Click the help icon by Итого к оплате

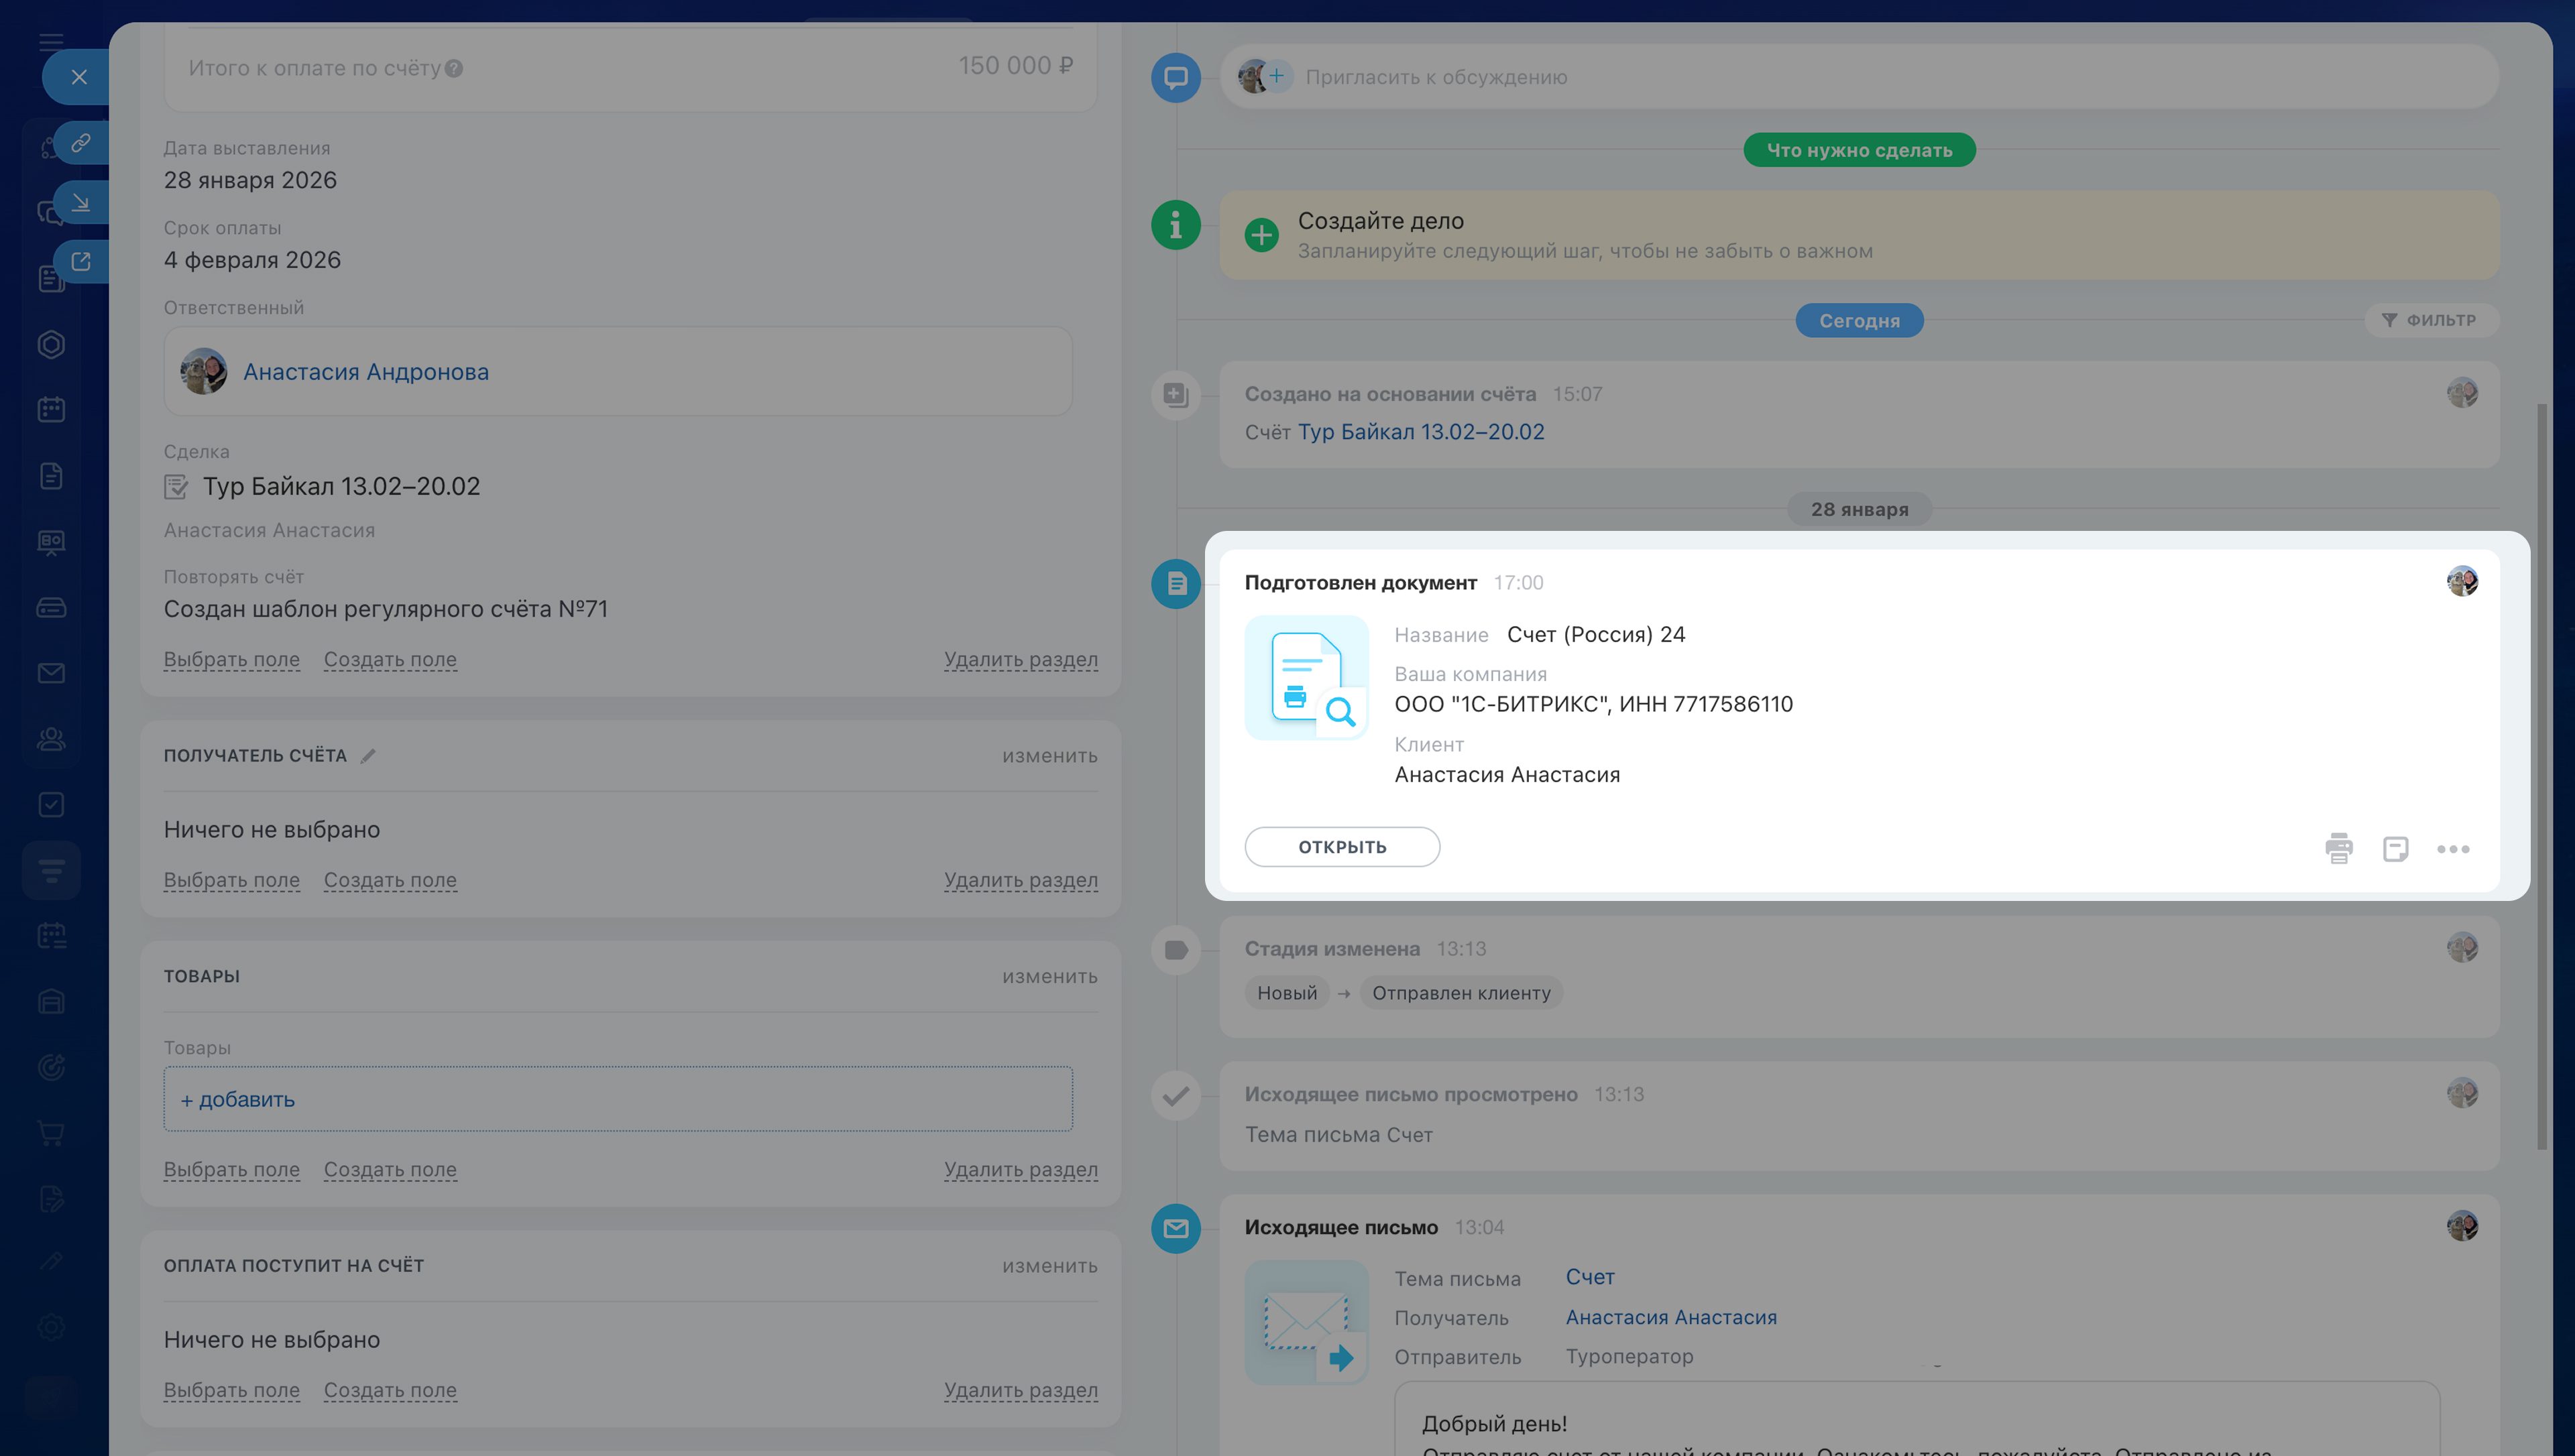click(x=454, y=69)
